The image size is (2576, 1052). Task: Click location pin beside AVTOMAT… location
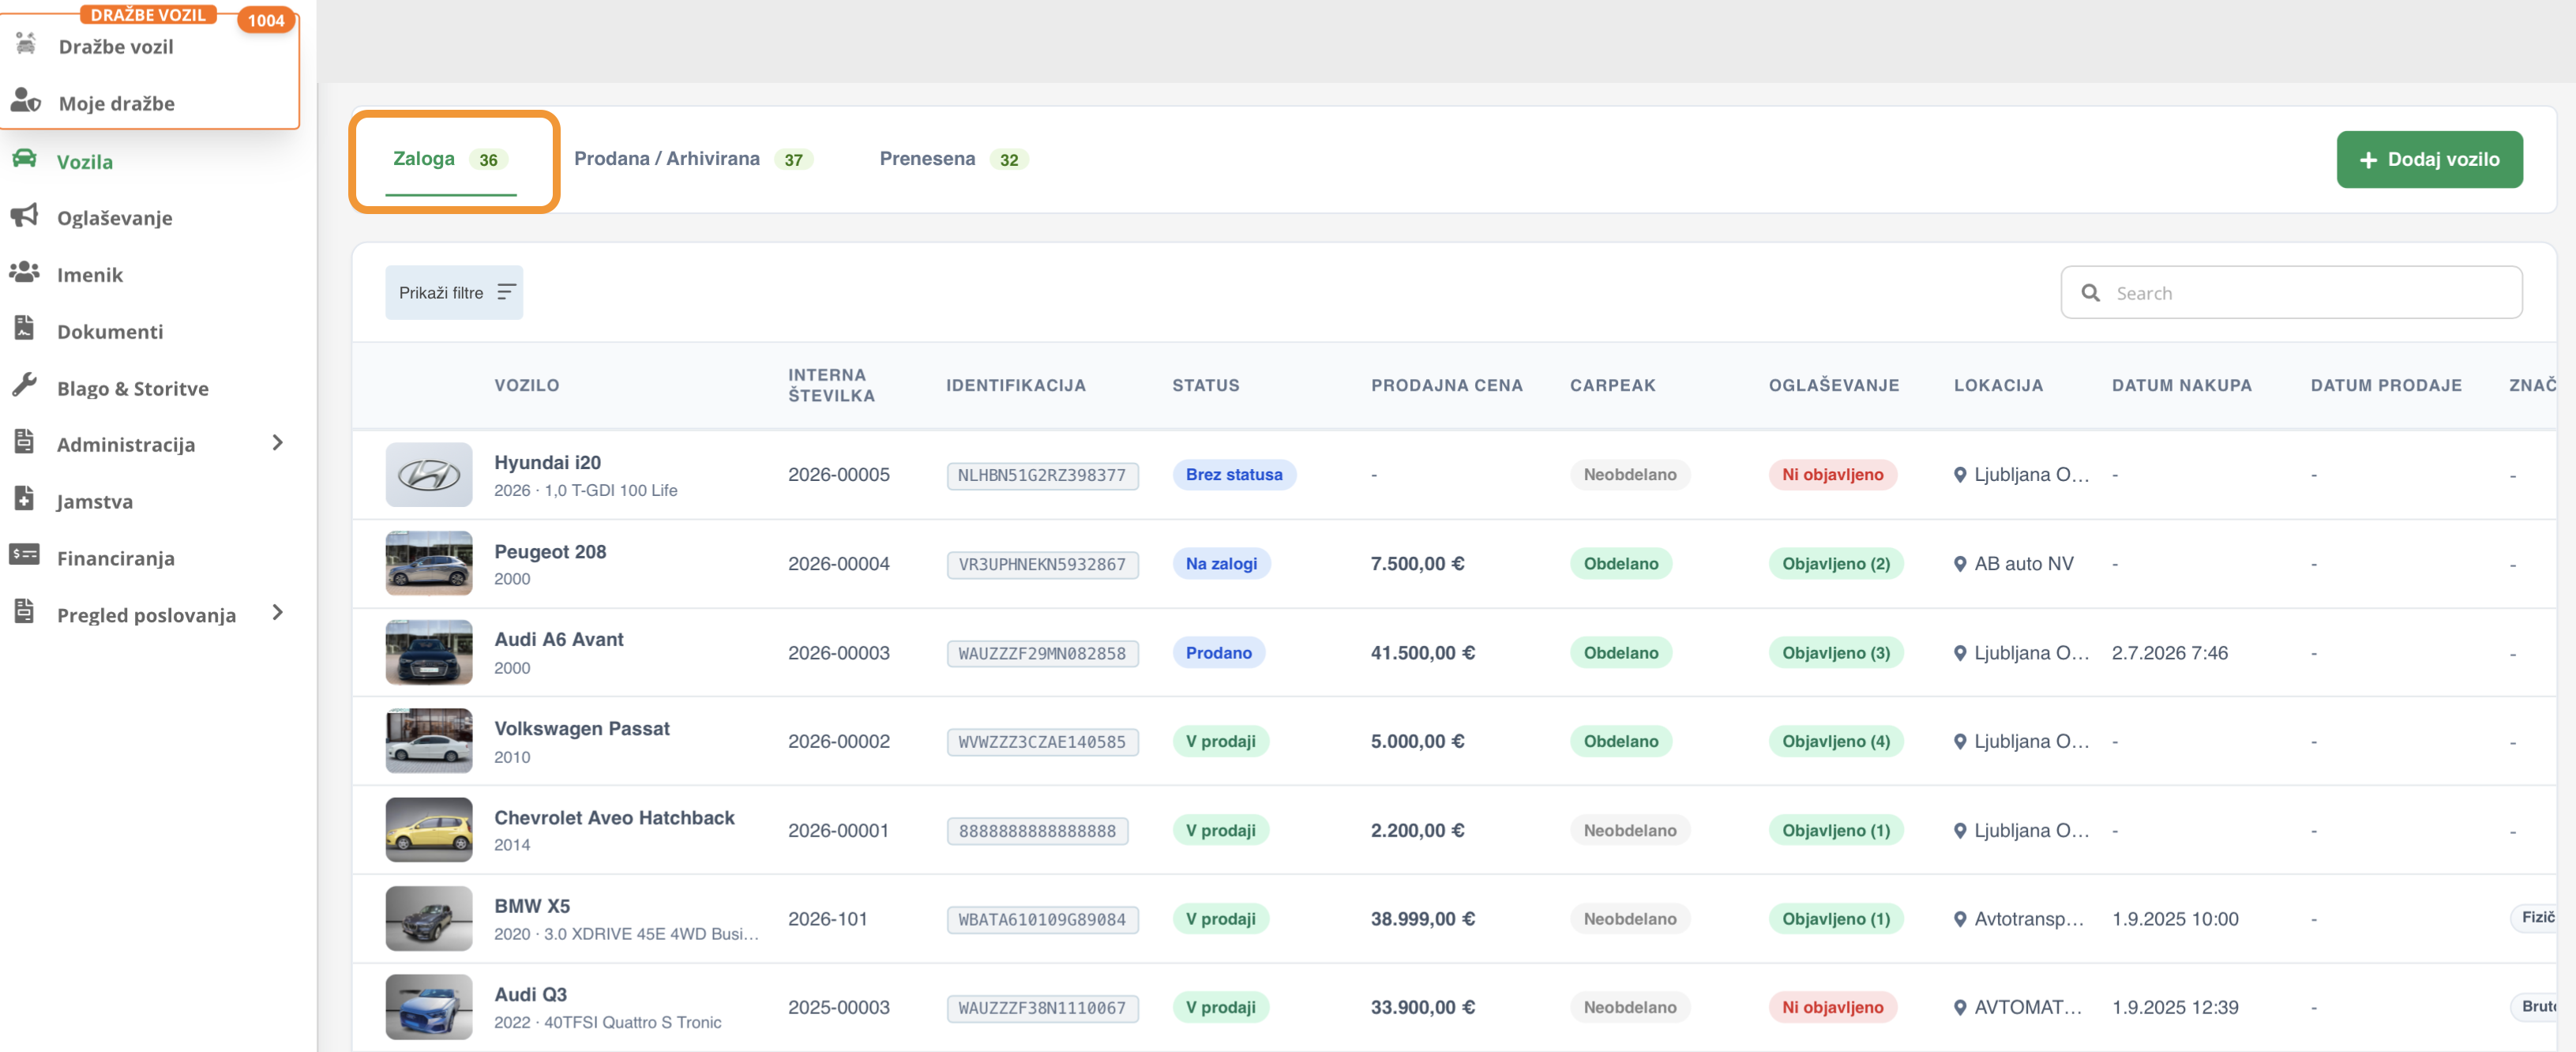click(x=1960, y=1008)
